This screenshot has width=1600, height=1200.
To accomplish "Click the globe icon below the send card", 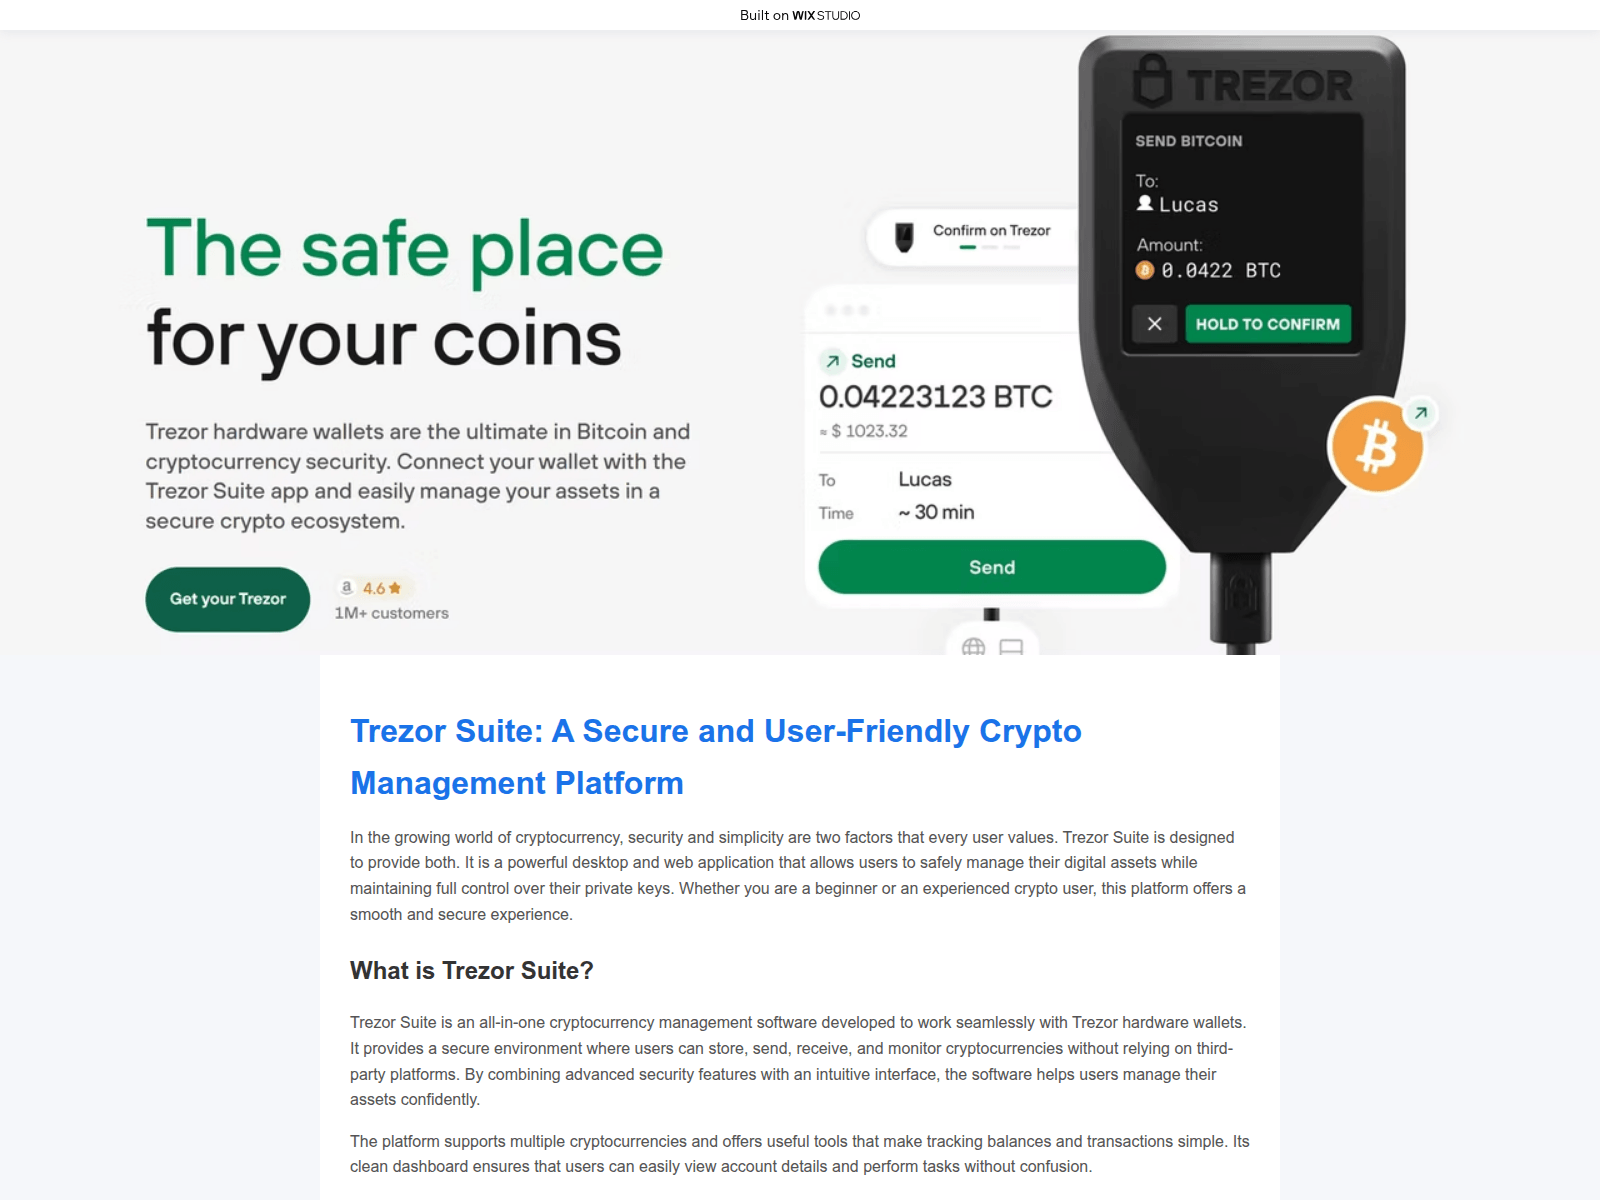I will 973,647.
